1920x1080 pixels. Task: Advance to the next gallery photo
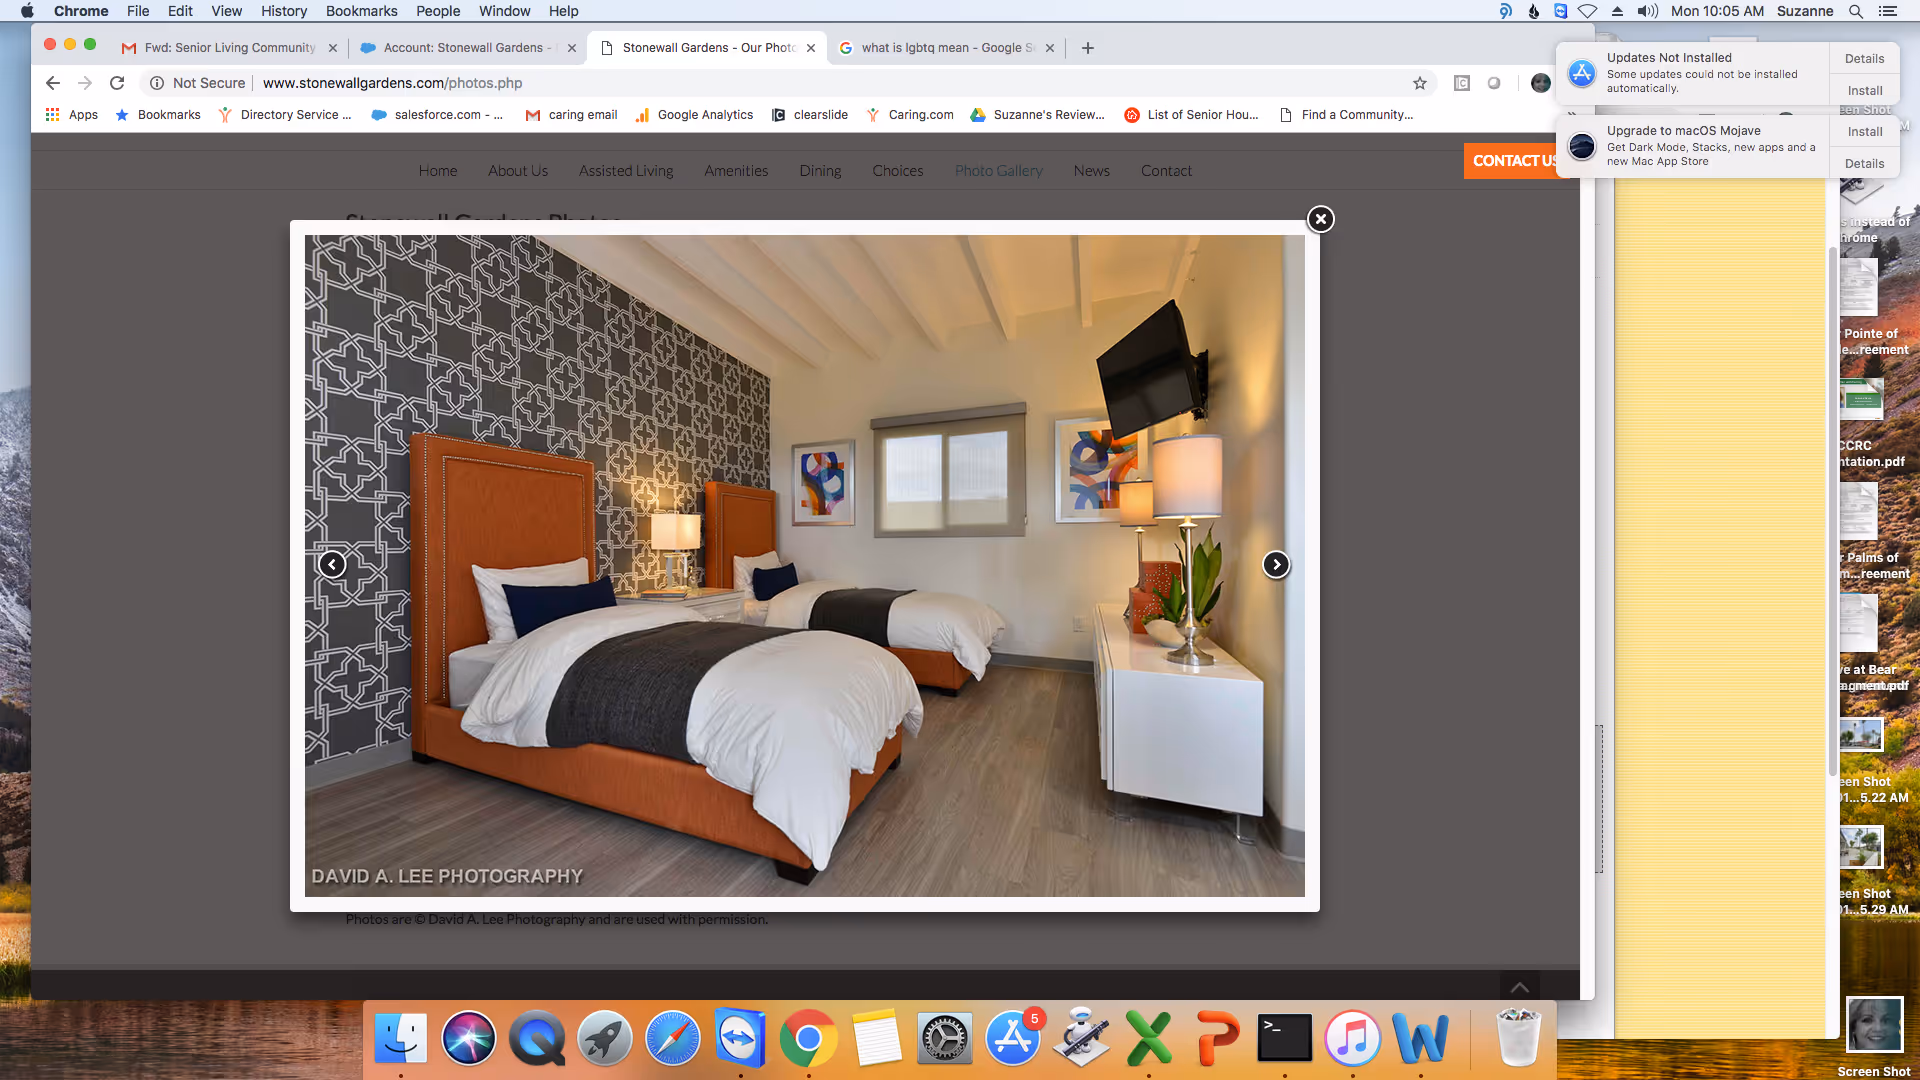[1277, 564]
